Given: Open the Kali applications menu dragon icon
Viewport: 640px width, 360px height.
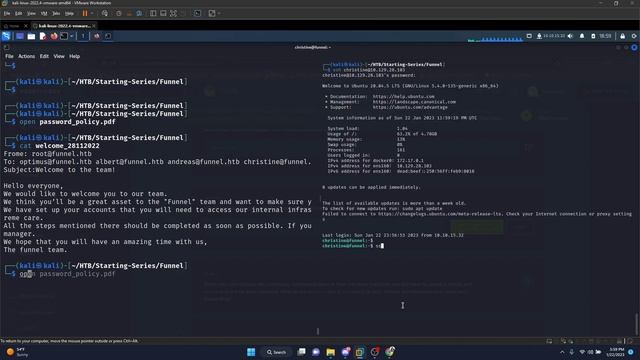Looking at the screenshot, I should coord(6,36).
